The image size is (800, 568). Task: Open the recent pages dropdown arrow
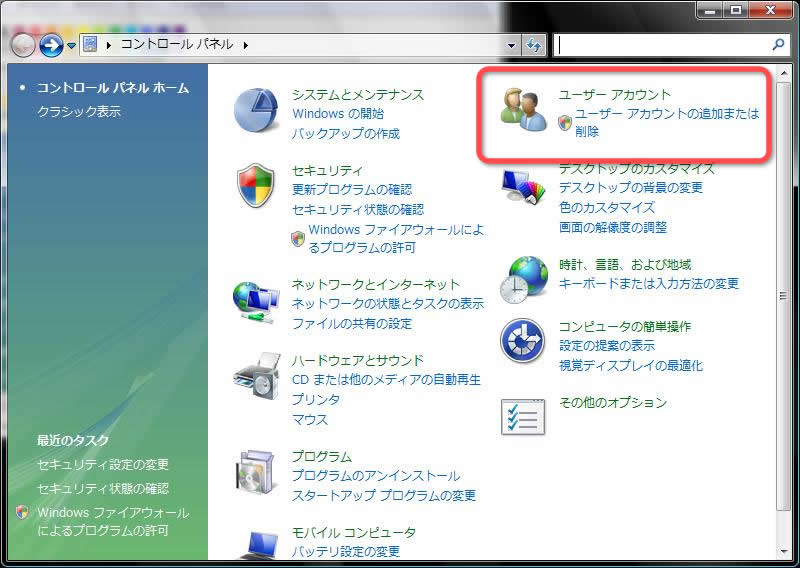71,45
